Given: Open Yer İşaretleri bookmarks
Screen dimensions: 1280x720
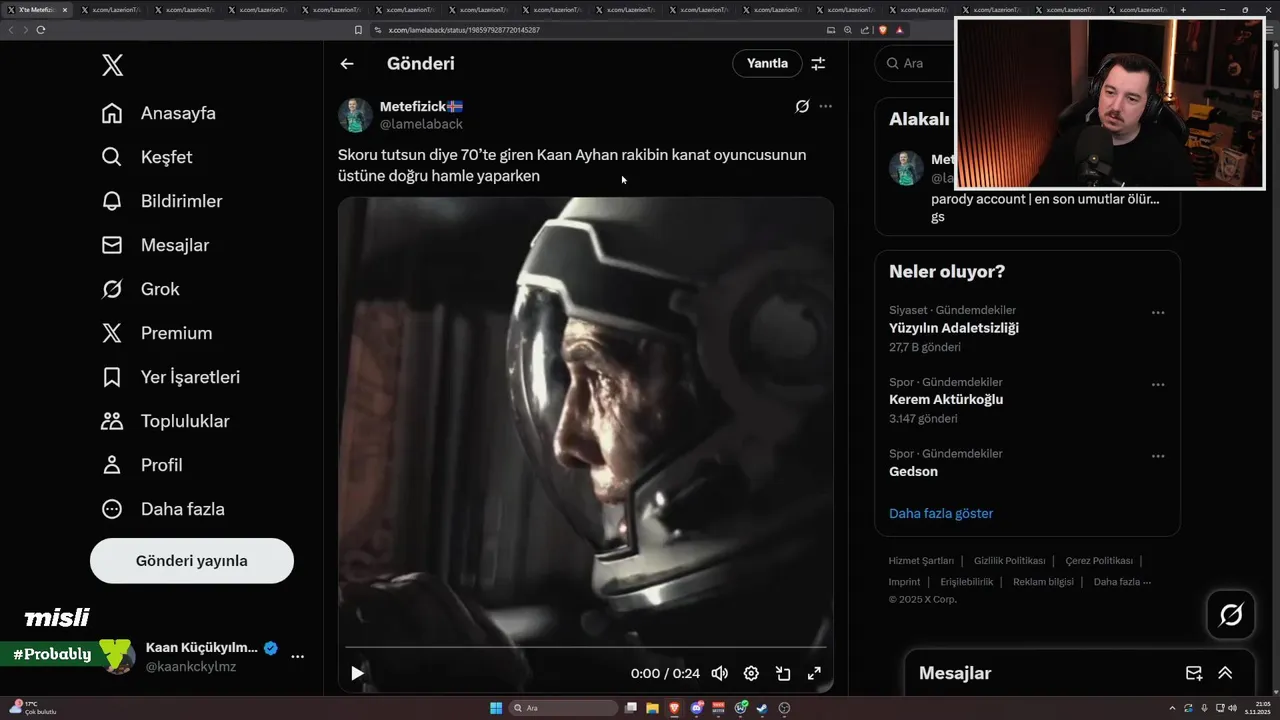Looking at the screenshot, I should 171,377.
